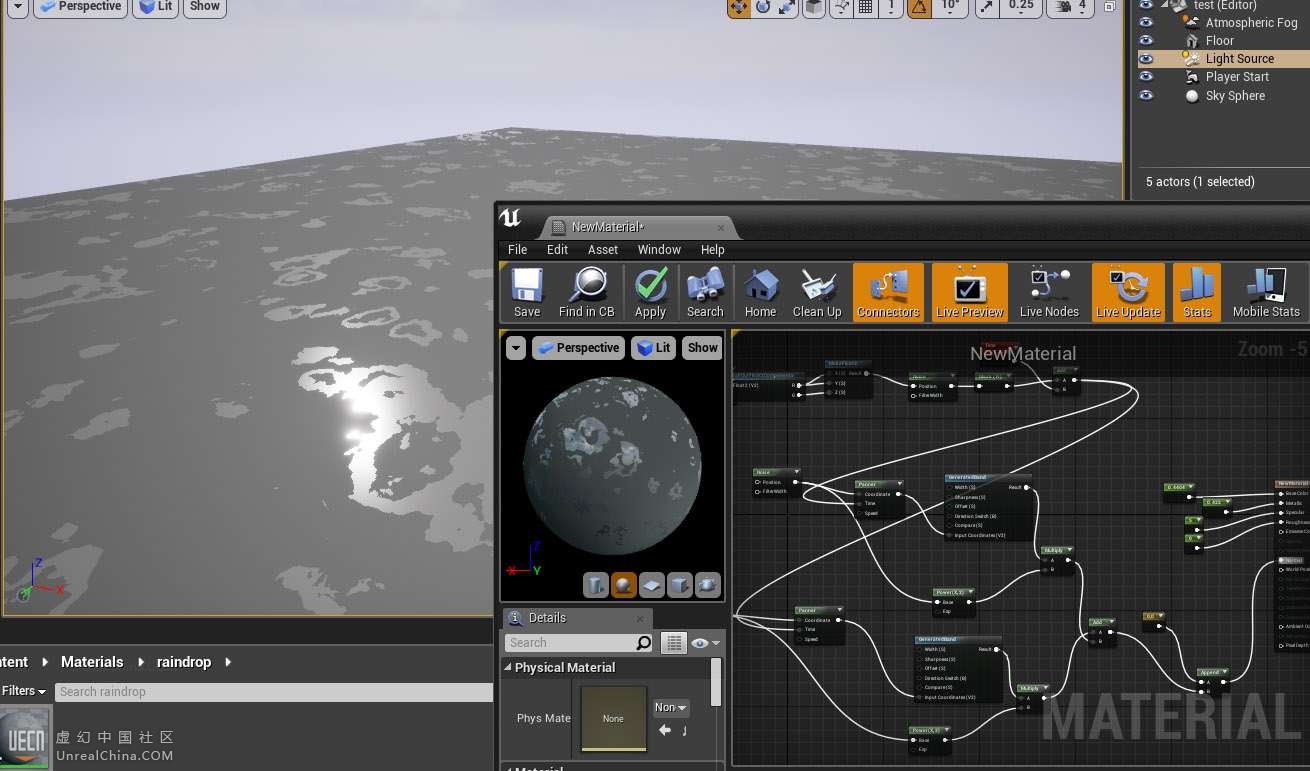1310x771 pixels.
Task: Toggle Live Preview in material toolbar
Action: (969, 292)
